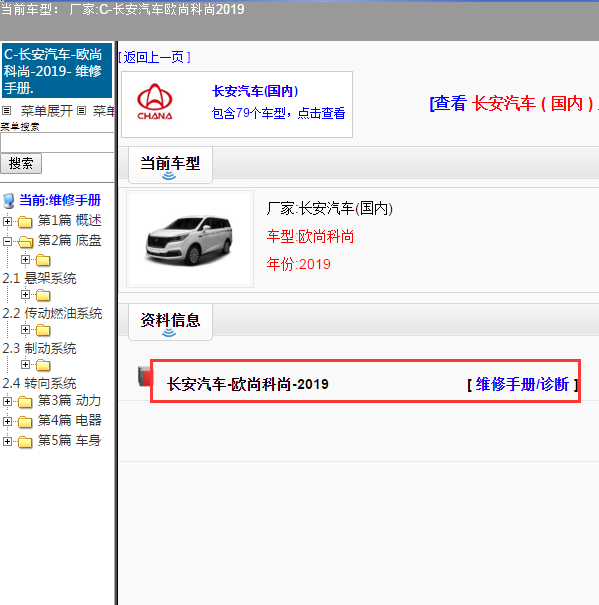The image size is (599, 605).
Task: Expand the node above 2.4 转向系统
Action: click(x=25, y=364)
